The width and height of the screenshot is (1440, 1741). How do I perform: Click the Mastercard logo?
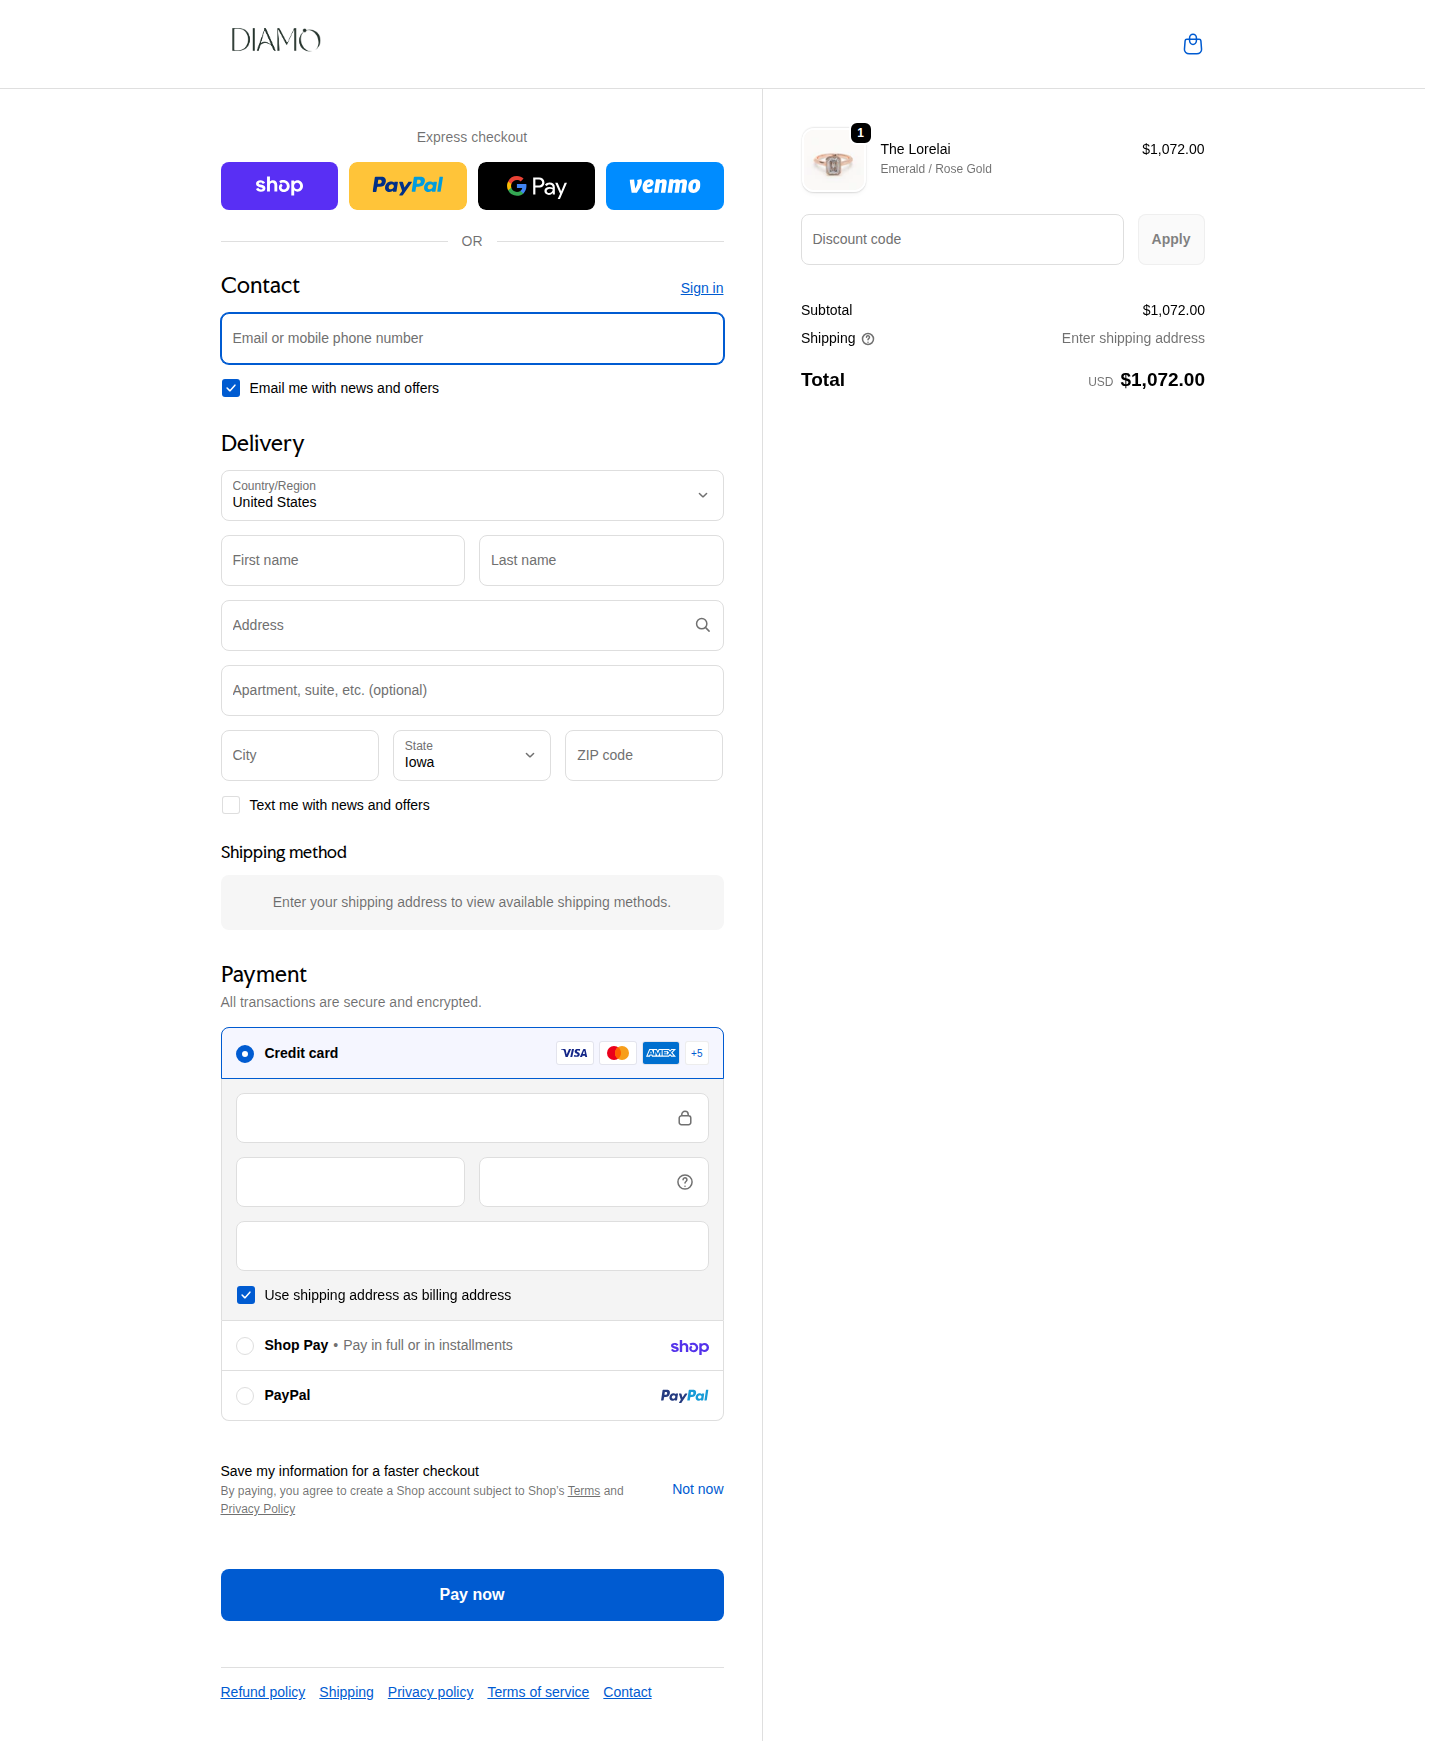pyautogui.click(x=618, y=1053)
